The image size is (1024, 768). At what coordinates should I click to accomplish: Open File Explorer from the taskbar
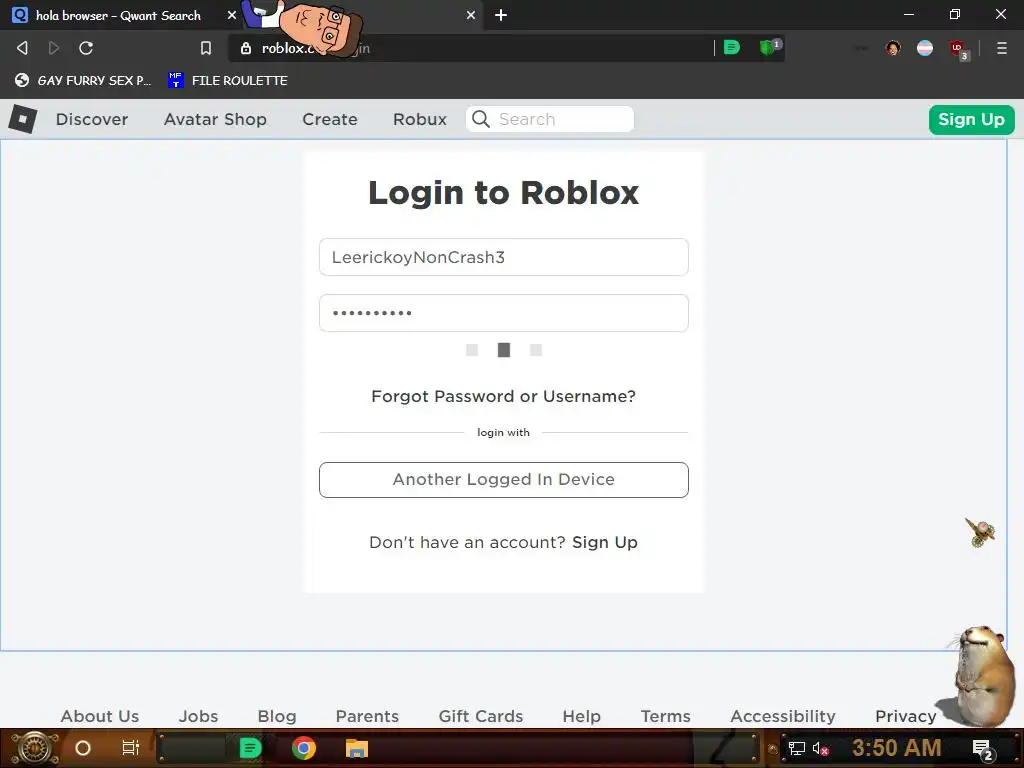click(357, 748)
